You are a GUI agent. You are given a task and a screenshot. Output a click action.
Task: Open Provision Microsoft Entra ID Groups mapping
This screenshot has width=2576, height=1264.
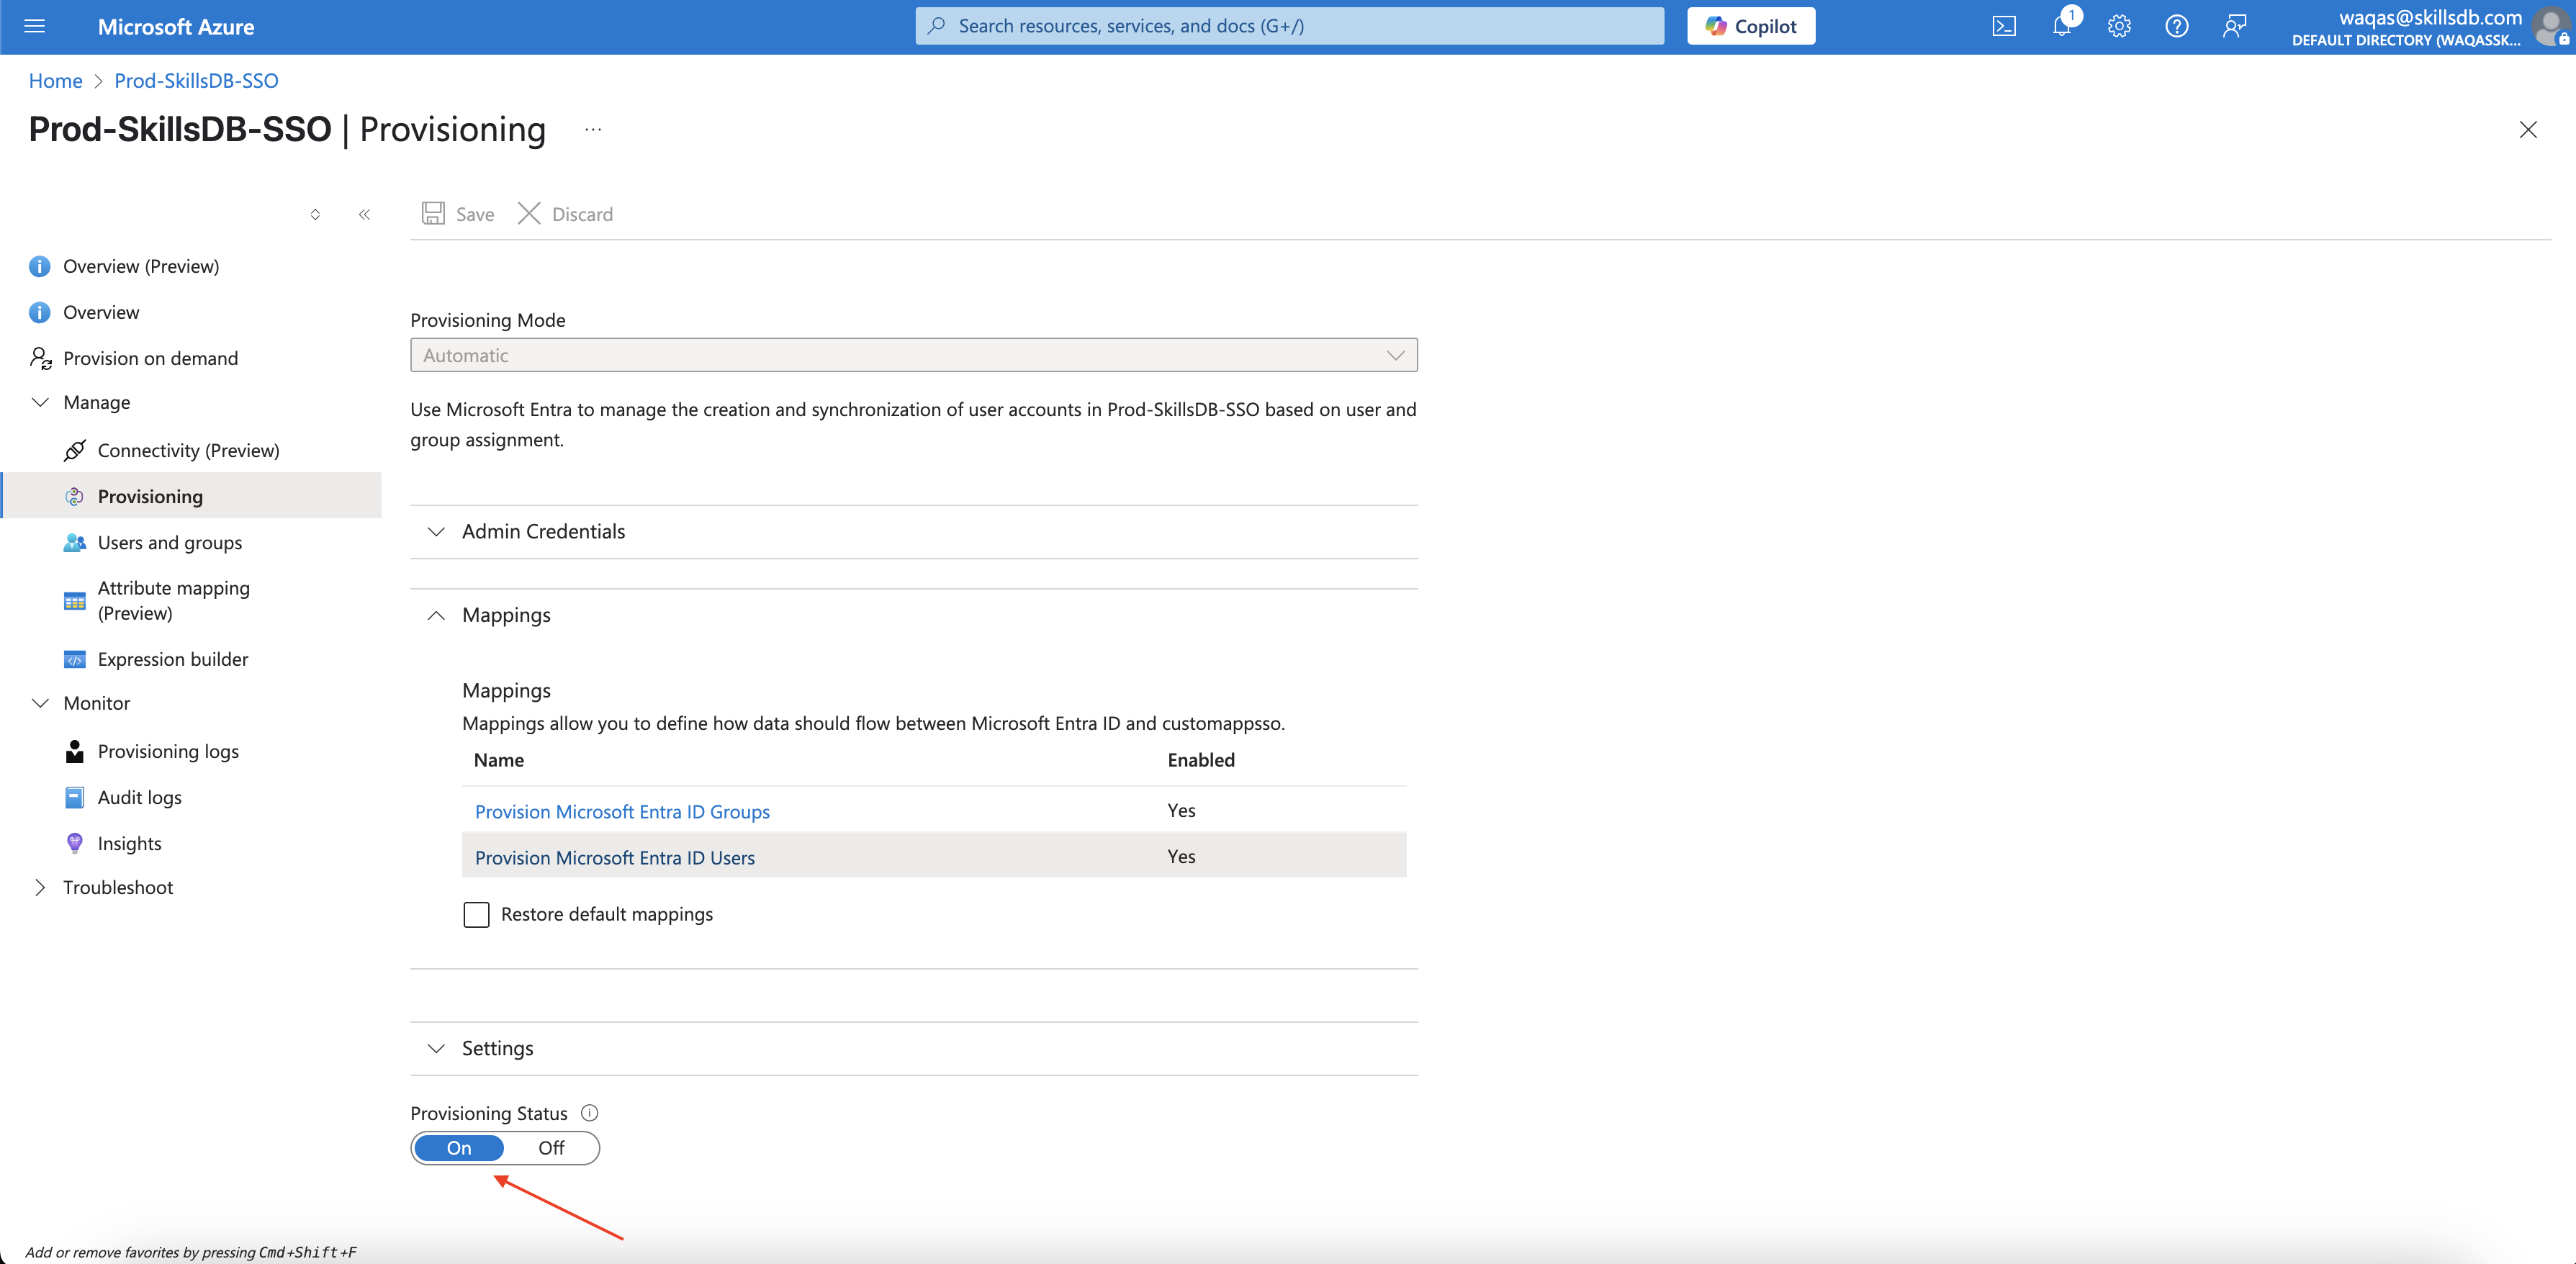click(622, 811)
